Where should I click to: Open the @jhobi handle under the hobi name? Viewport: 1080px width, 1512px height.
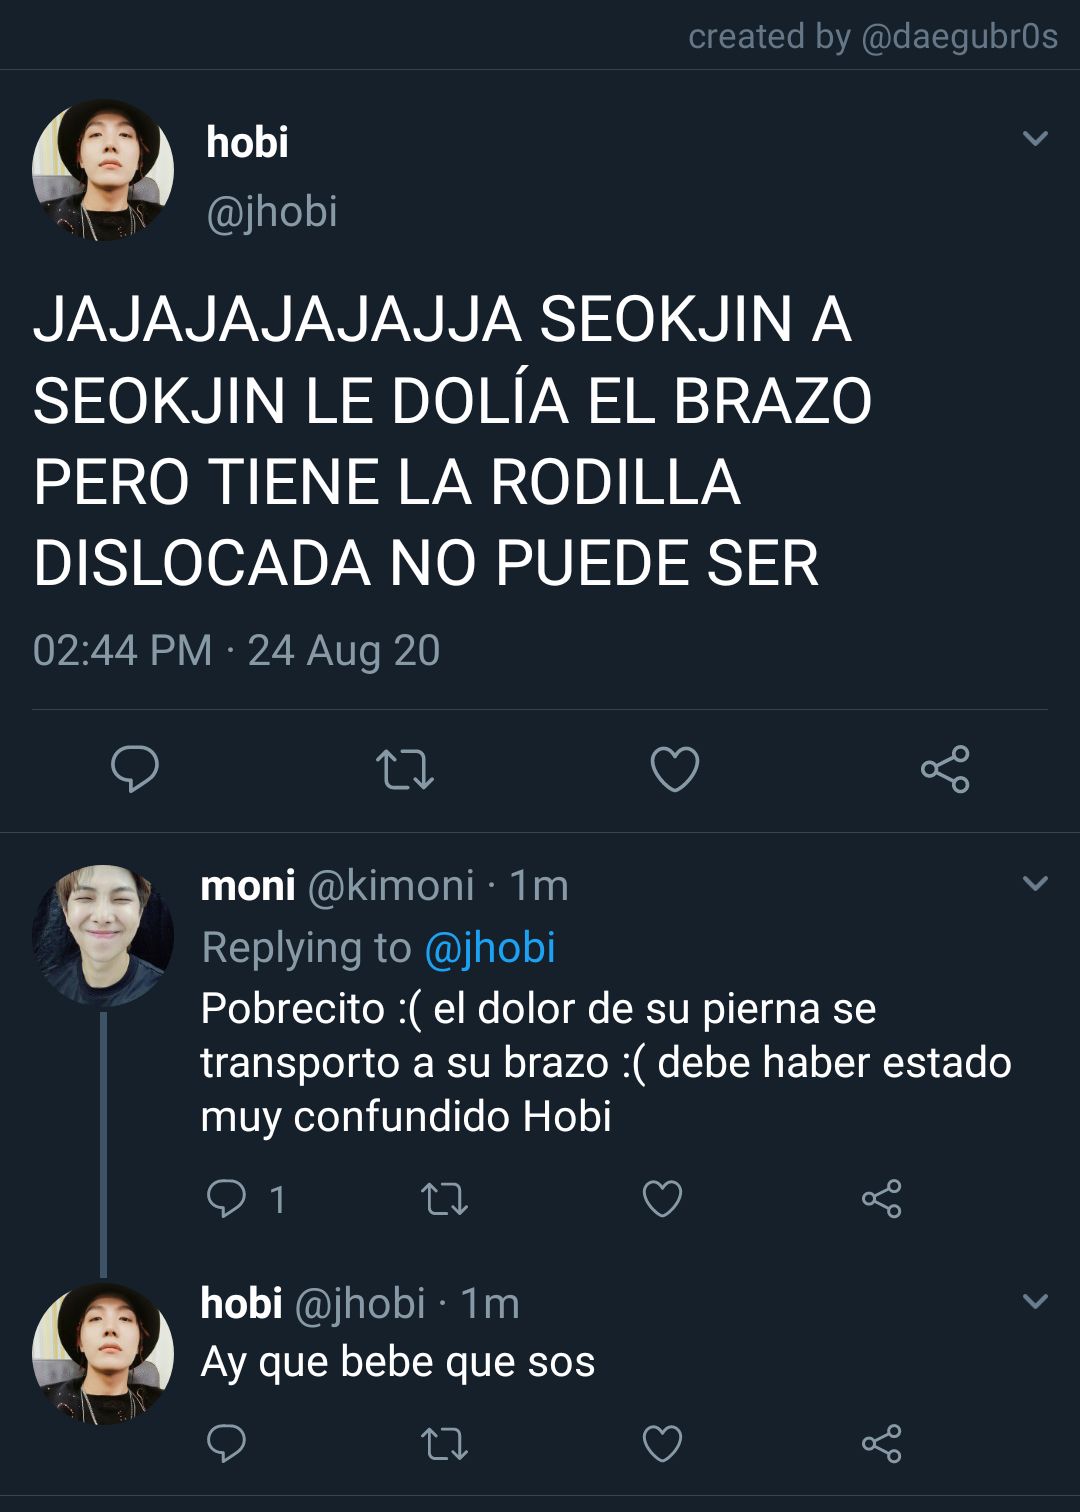(272, 212)
